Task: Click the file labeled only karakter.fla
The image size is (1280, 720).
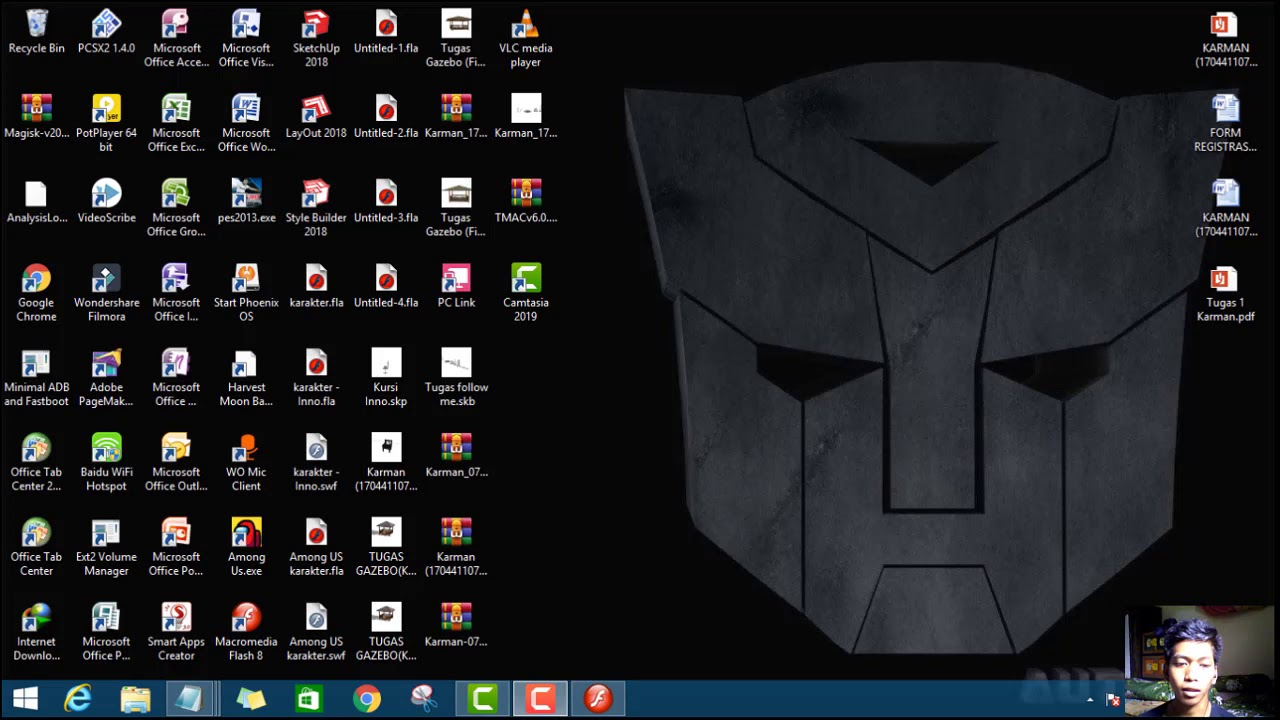Action: [x=316, y=288]
